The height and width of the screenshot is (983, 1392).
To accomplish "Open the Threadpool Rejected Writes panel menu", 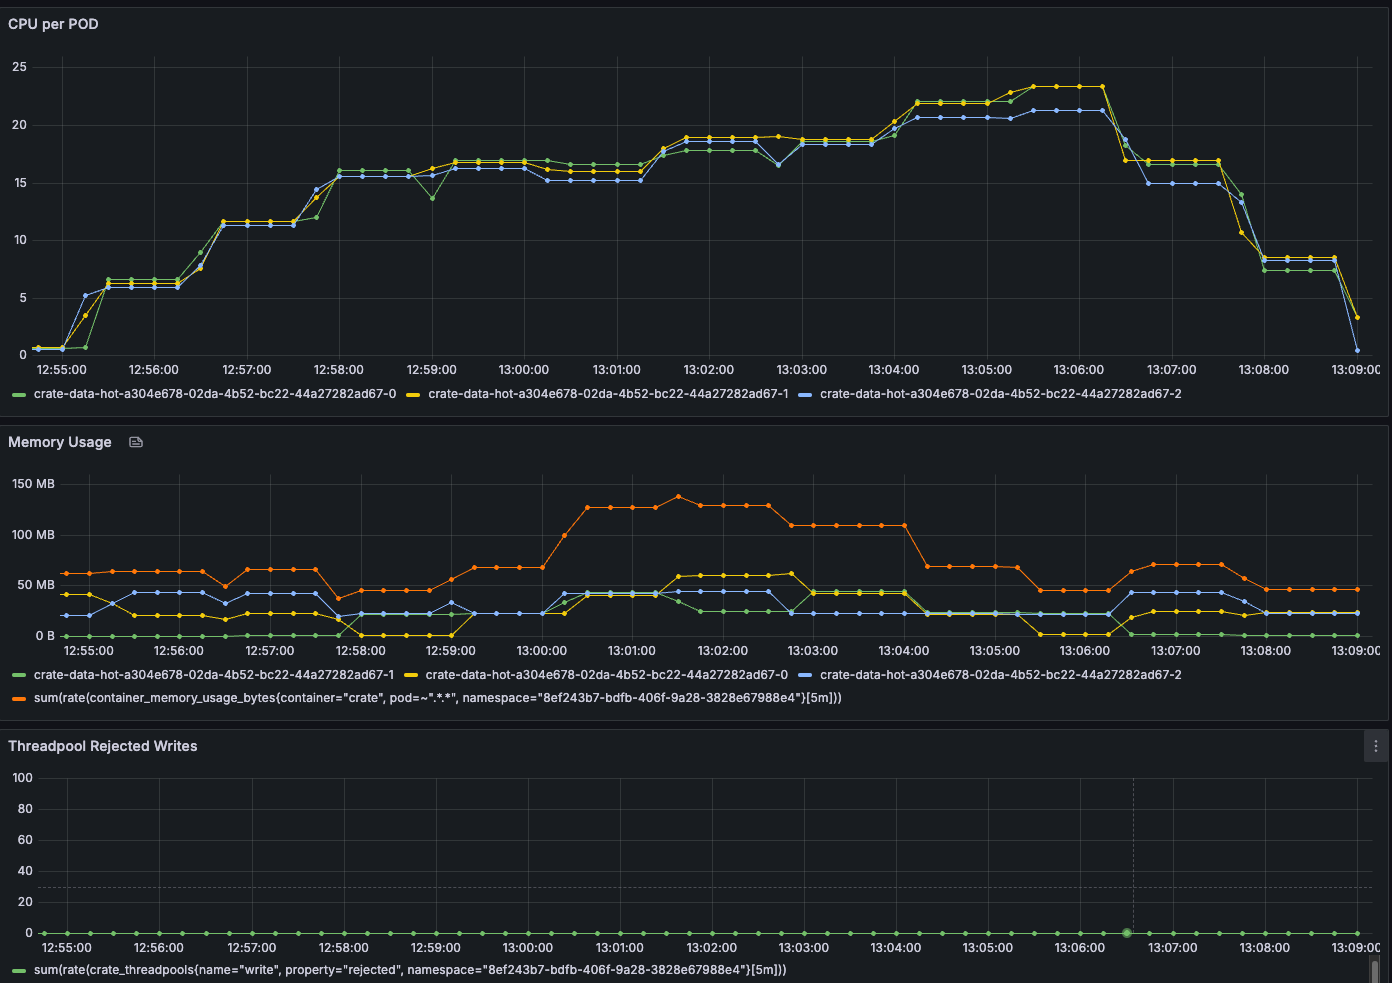I will click(x=1376, y=746).
